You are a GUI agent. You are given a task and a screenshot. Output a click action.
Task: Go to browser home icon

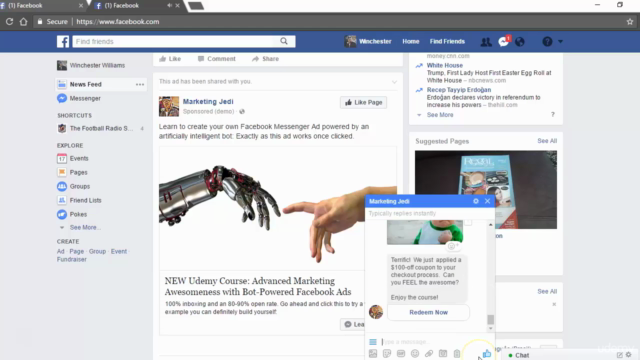23,22
